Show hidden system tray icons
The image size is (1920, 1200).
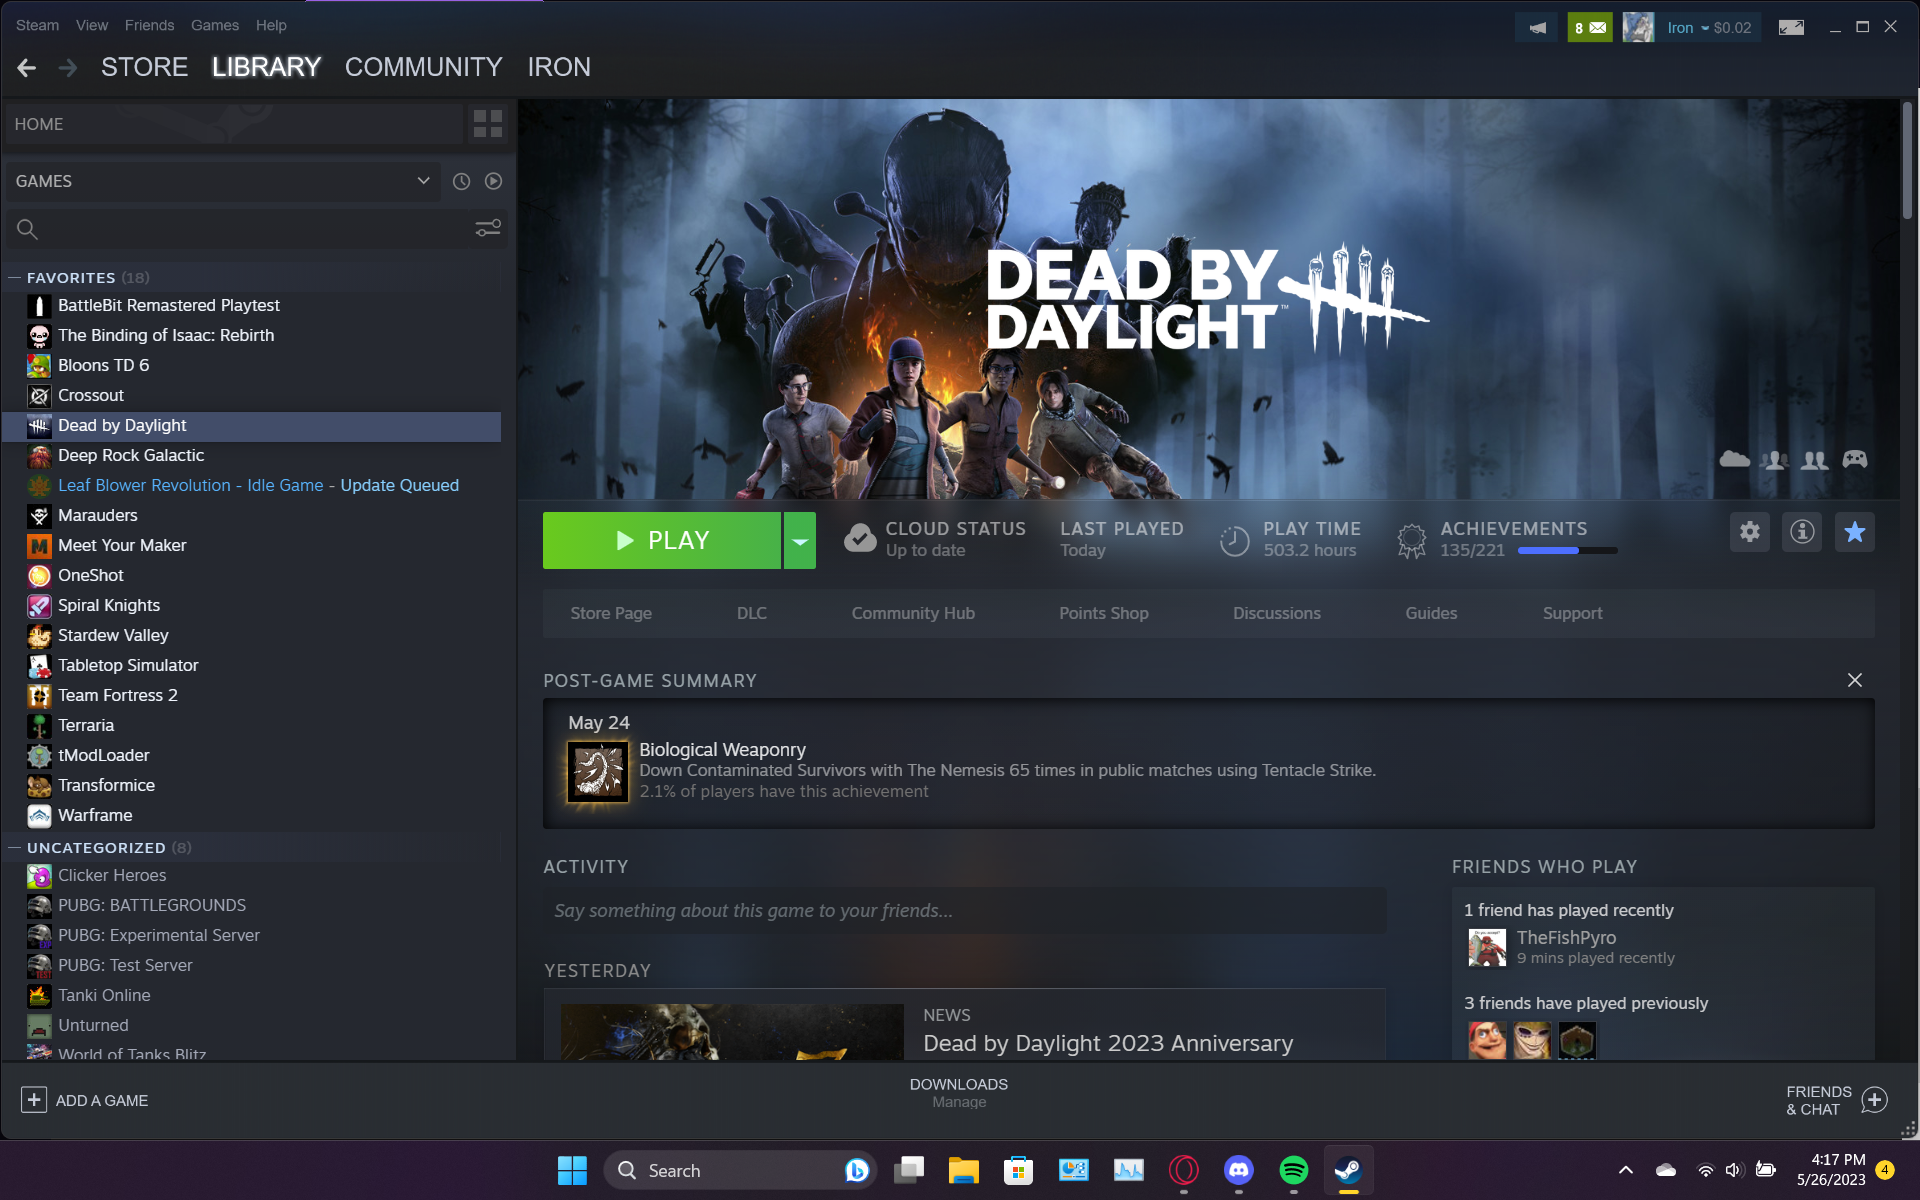pyautogui.click(x=1626, y=1170)
